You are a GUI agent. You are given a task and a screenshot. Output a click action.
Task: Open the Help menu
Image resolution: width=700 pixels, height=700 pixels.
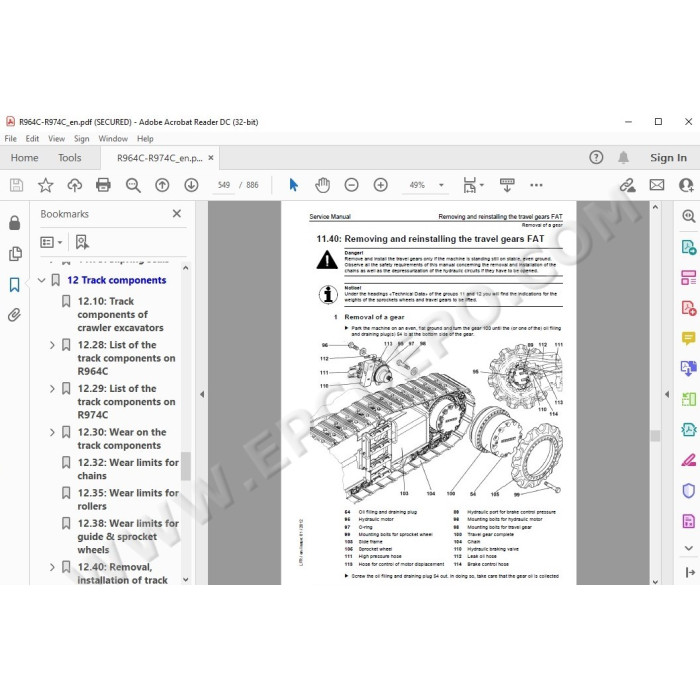[145, 139]
